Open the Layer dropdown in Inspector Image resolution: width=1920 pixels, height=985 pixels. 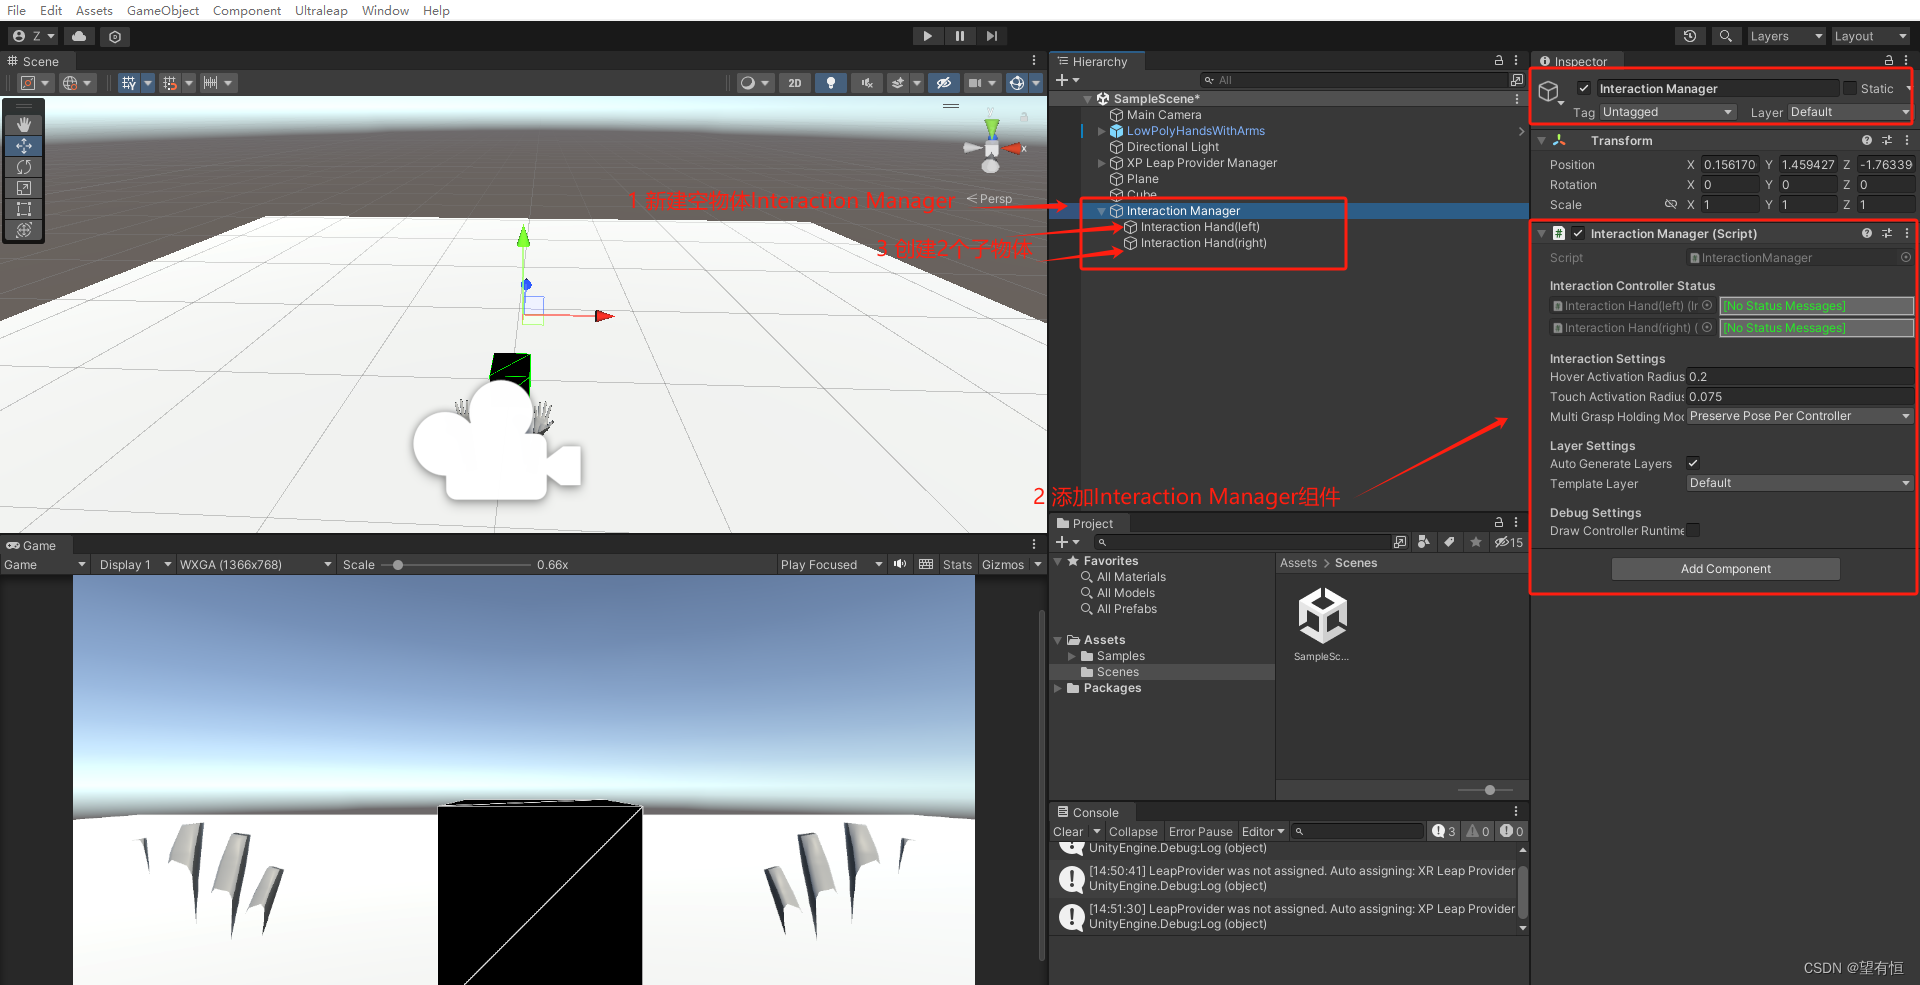tap(1850, 112)
